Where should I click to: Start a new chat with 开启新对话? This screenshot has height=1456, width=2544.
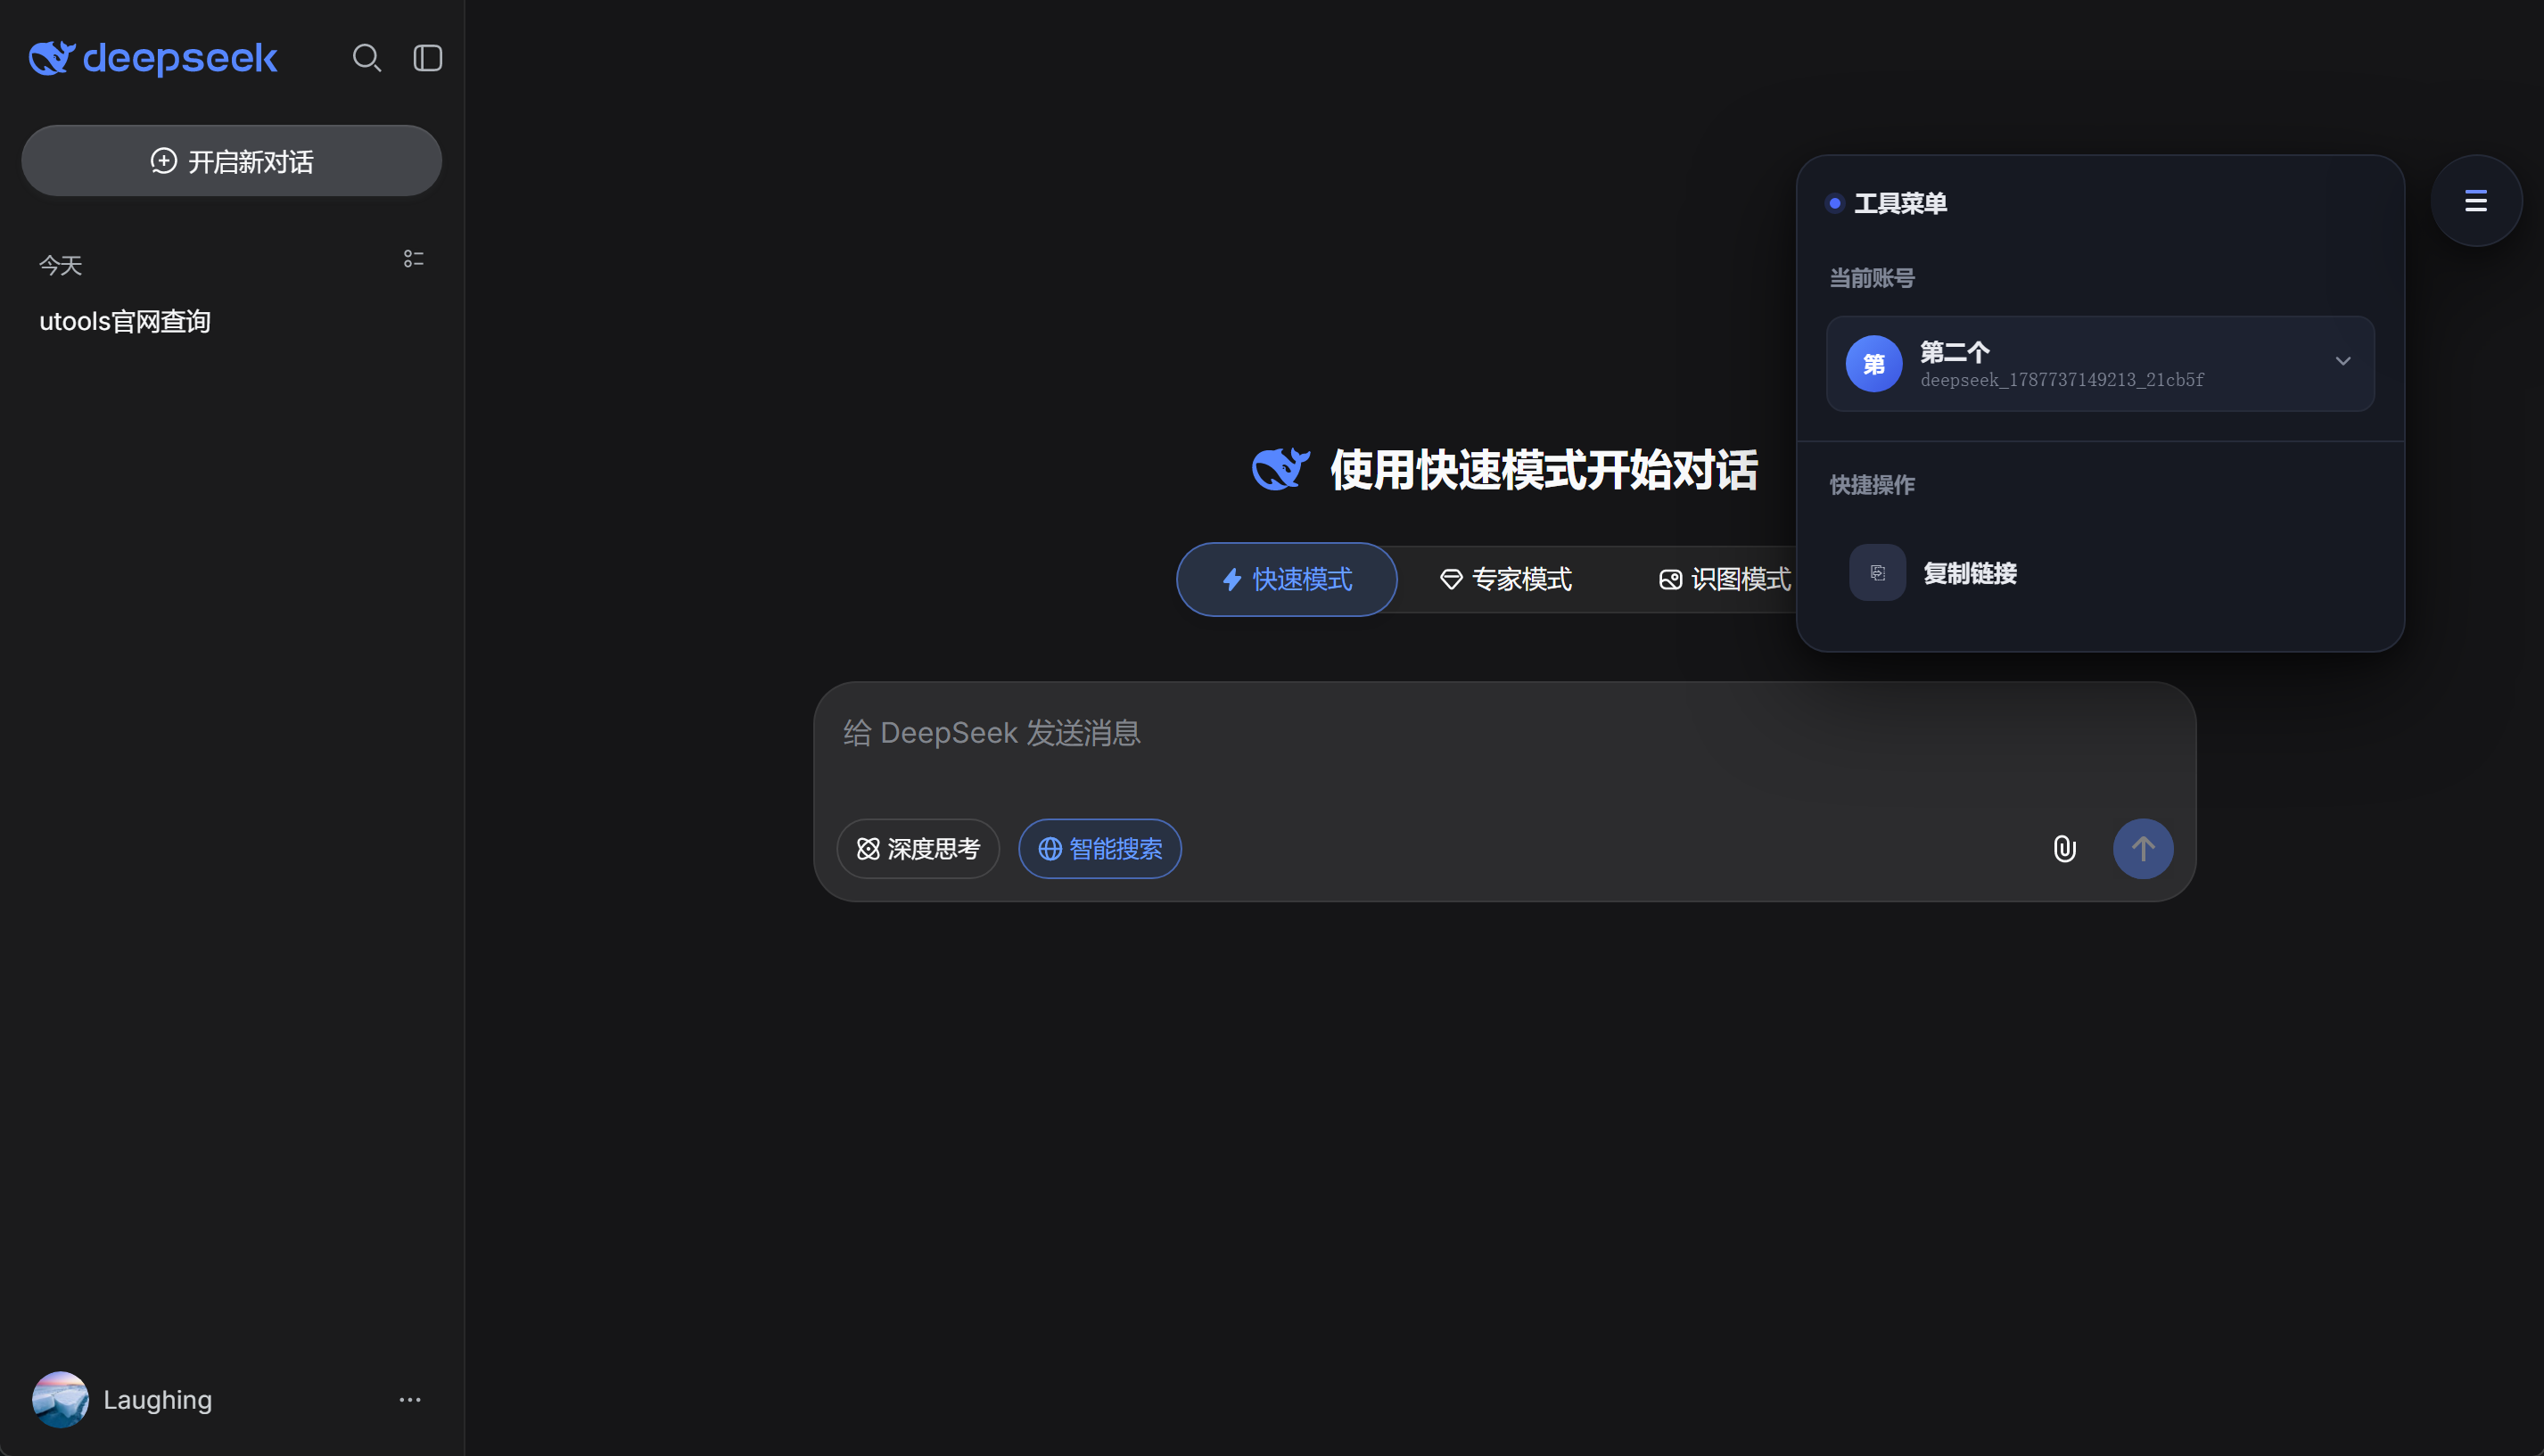tap(232, 161)
